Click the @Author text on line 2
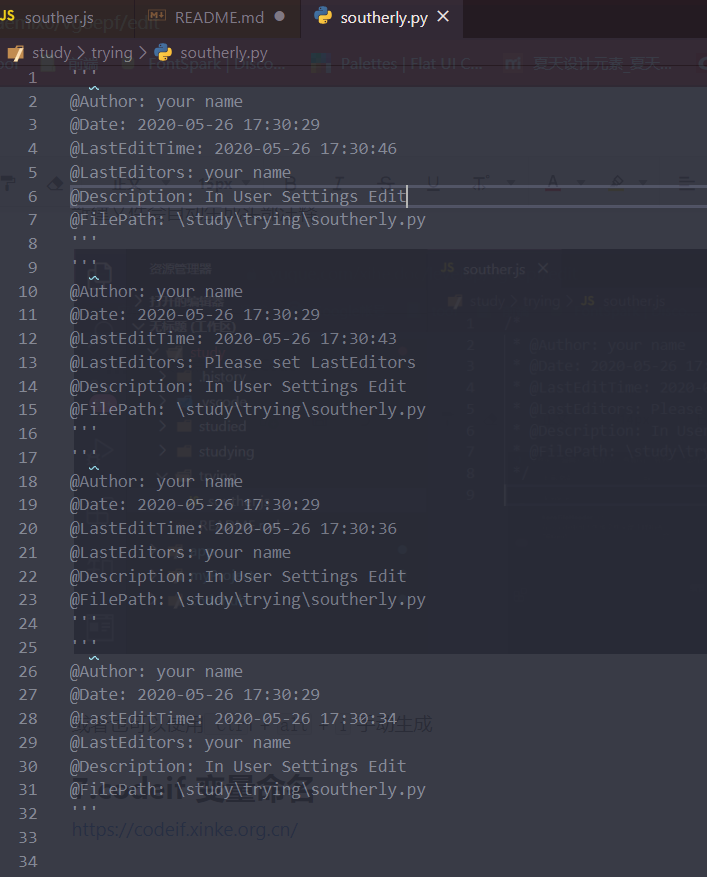The height and width of the screenshot is (877, 707). click(x=156, y=102)
